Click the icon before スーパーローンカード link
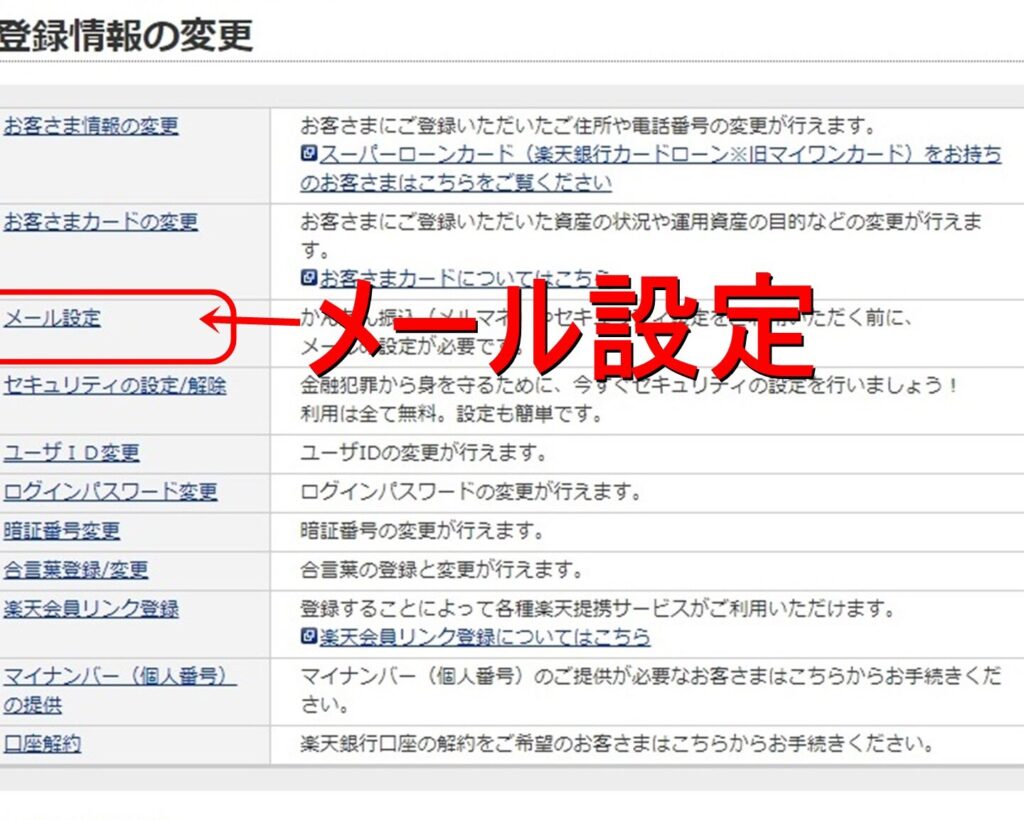Screen dimensions: 1024x820 309,155
